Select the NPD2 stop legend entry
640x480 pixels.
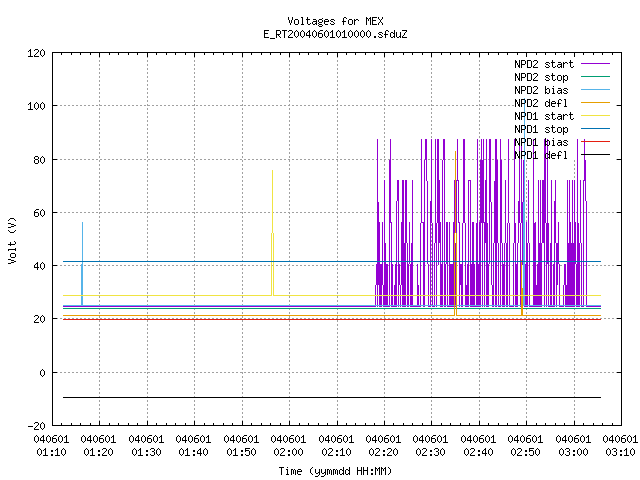coord(541,77)
